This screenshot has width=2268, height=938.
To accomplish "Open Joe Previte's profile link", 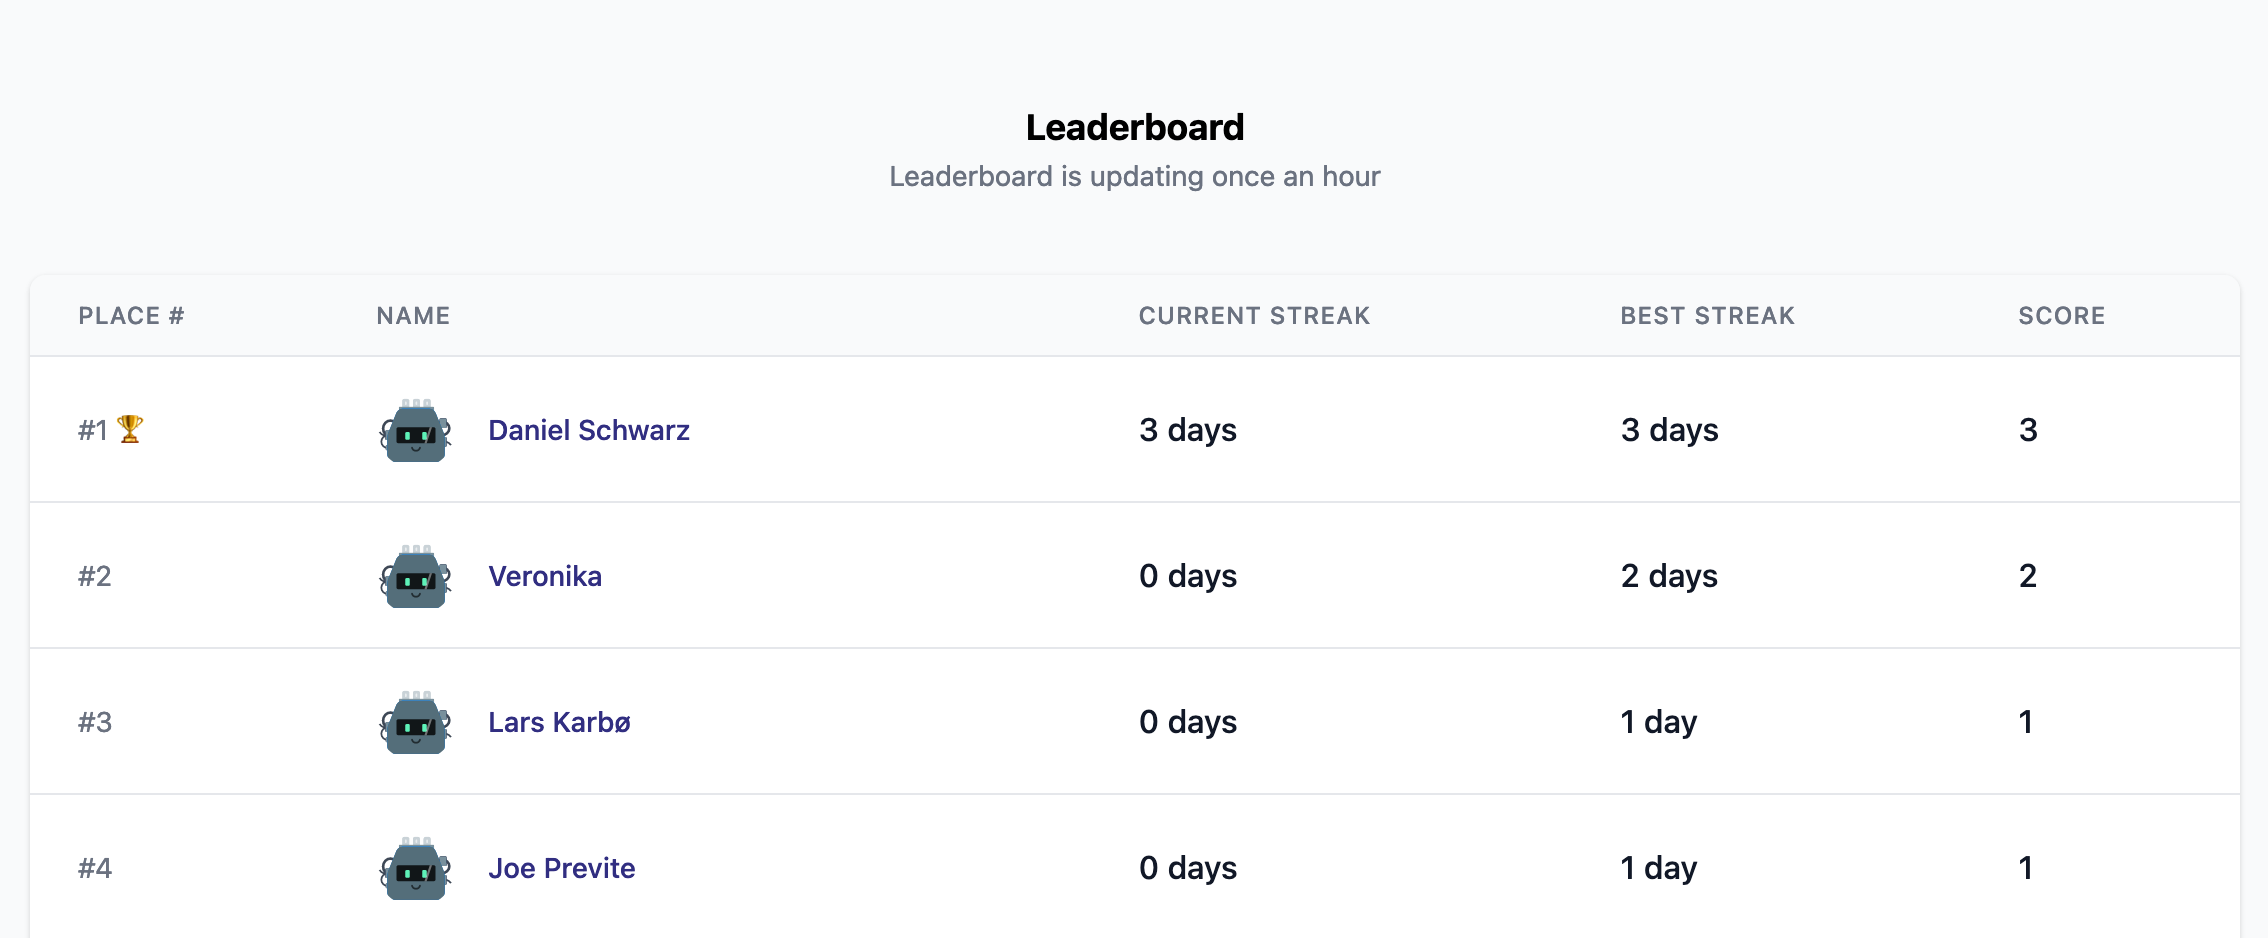I will (561, 868).
